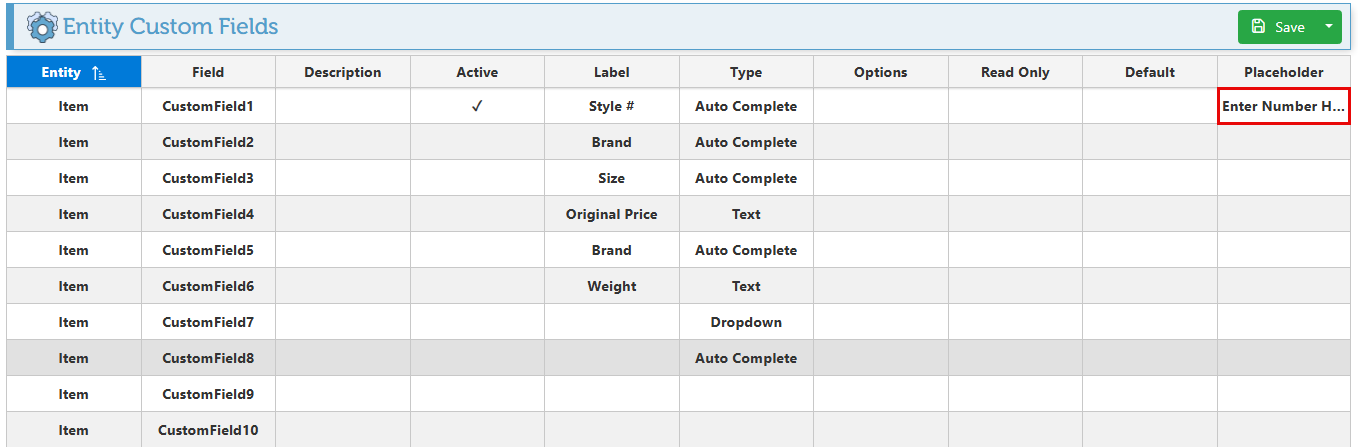The height and width of the screenshot is (447, 1358).
Task: Click the gear icon beside Entity Custom Fields
Action: point(42,27)
